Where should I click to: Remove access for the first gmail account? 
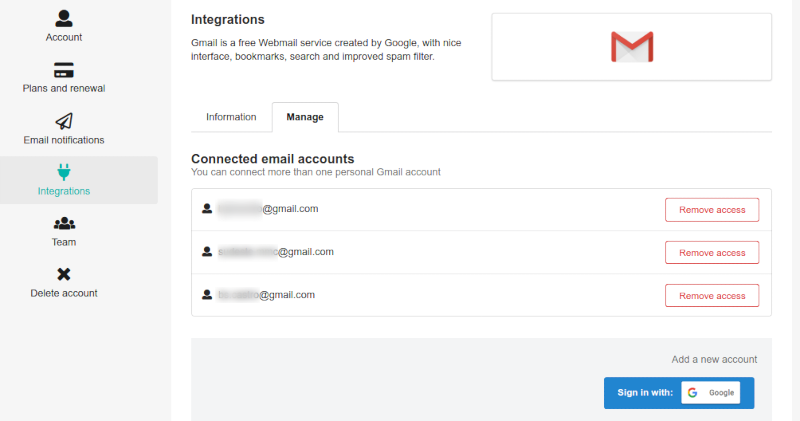(712, 210)
